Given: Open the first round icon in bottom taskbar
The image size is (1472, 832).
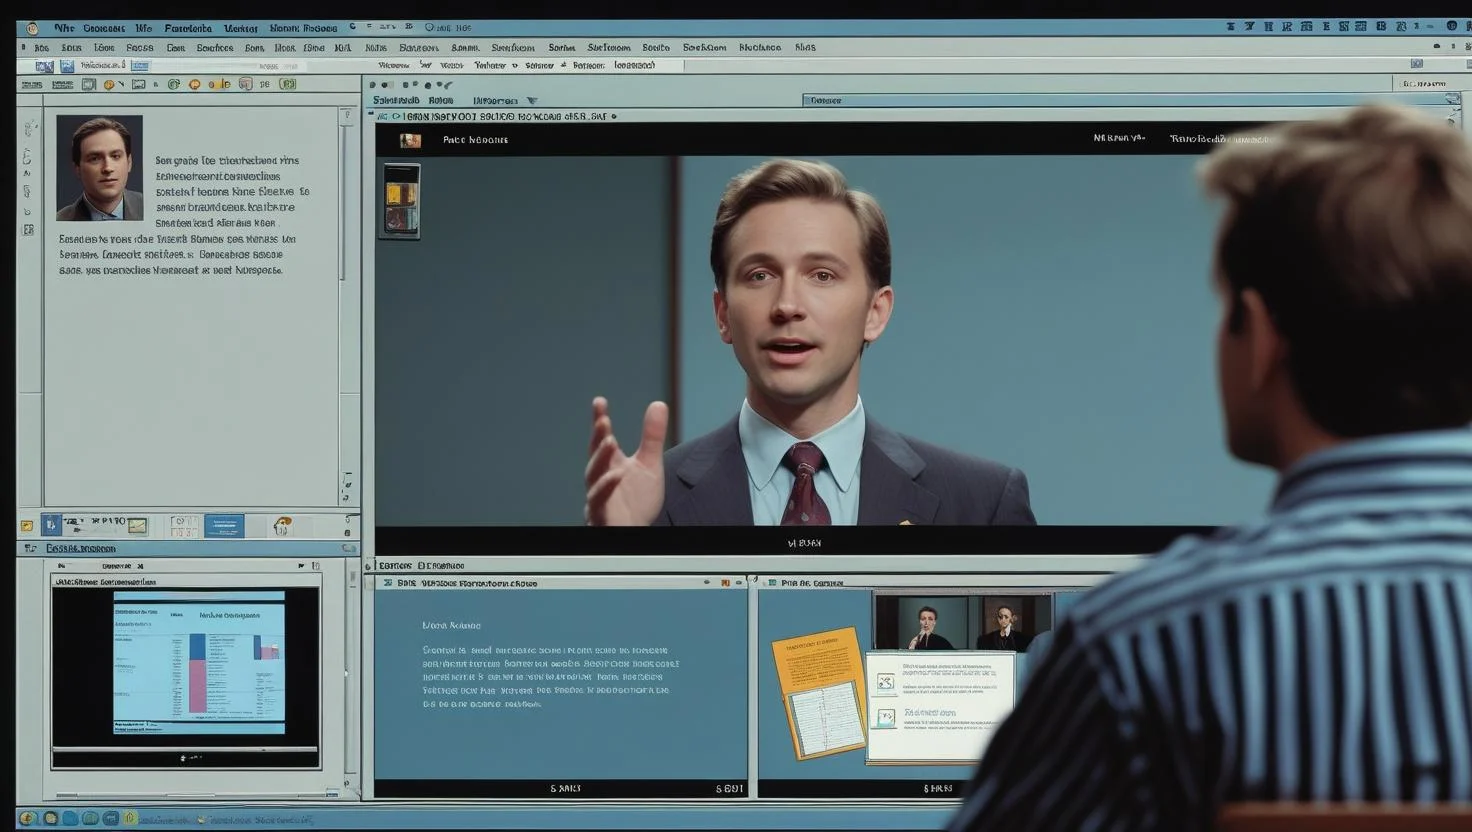Looking at the screenshot, I should tap(28, 818).
